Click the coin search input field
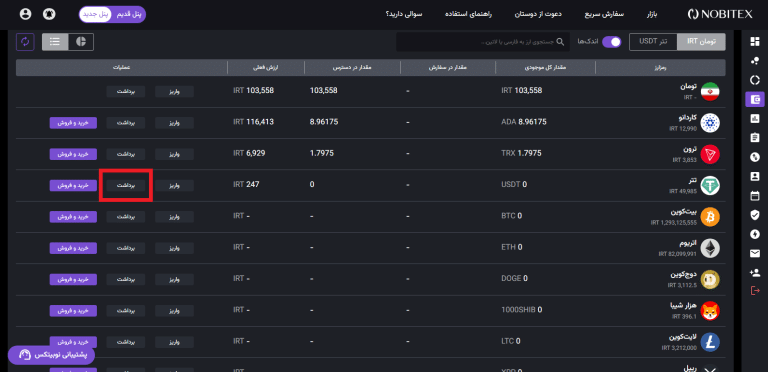Image resolution: width=768 pixels, height=372 pixels. pyautogui.click(x=483, y=42)
